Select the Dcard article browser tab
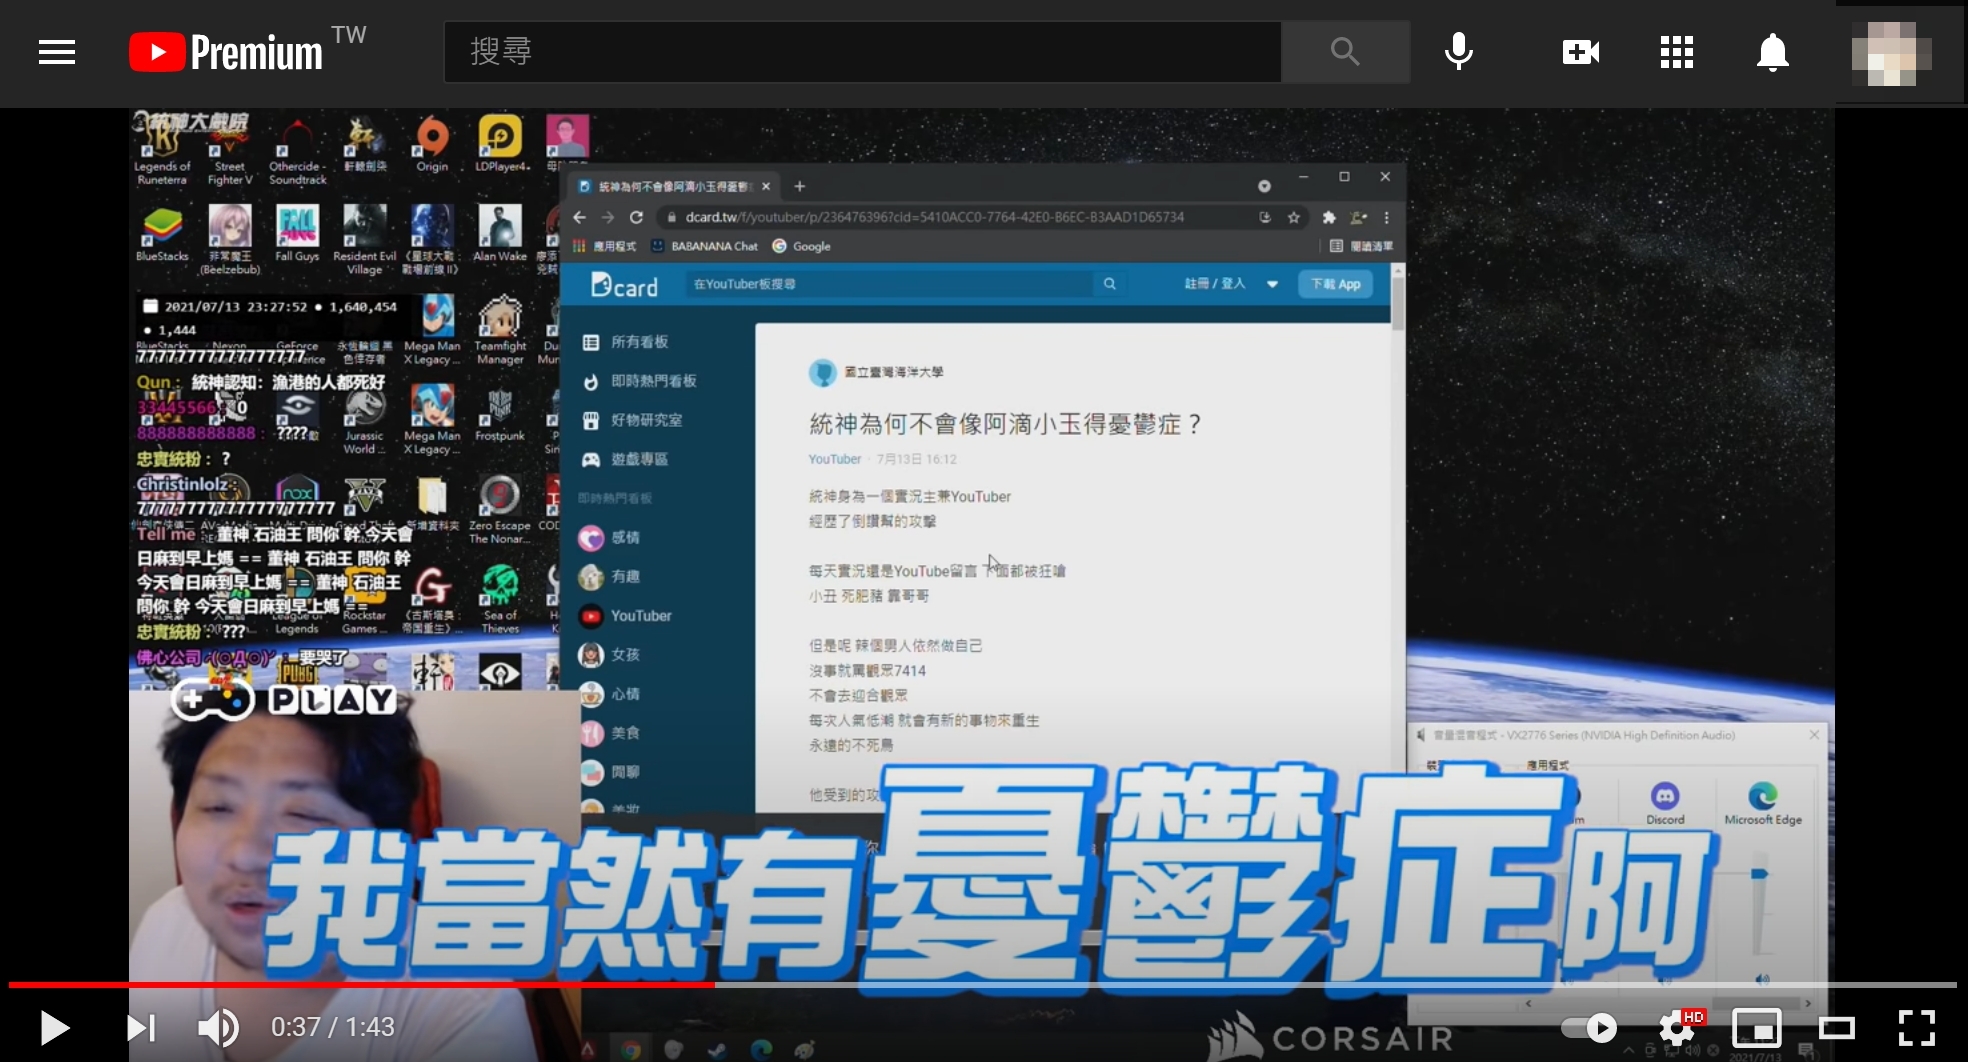 pos(675,186)
